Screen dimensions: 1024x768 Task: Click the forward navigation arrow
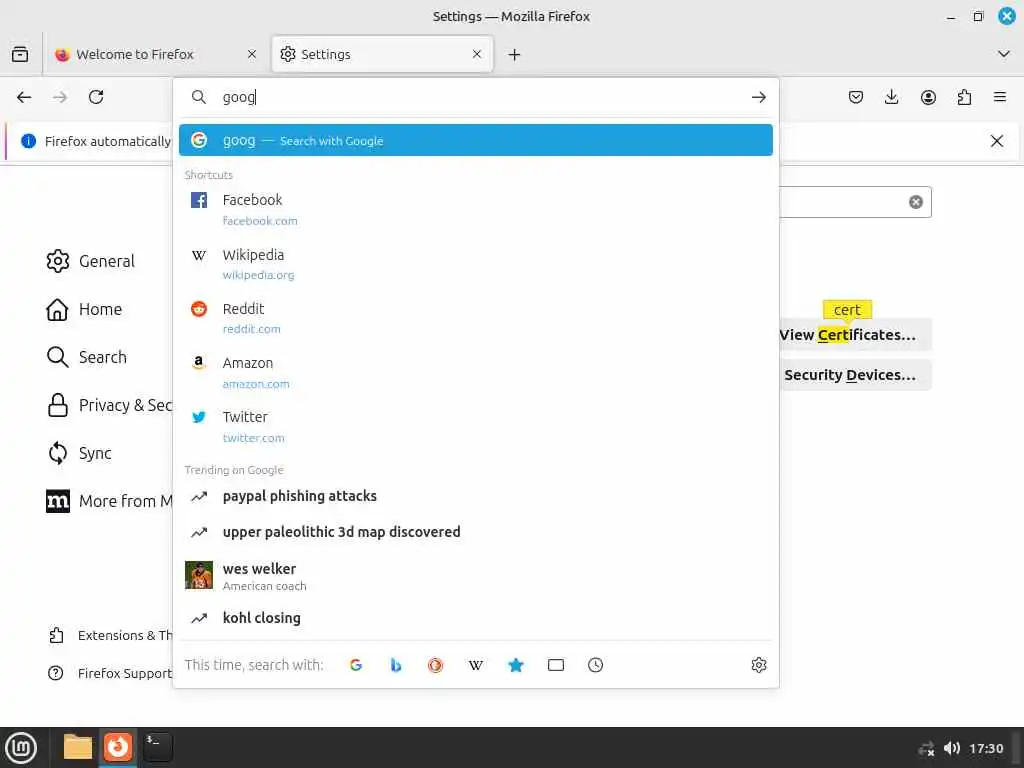60,97
